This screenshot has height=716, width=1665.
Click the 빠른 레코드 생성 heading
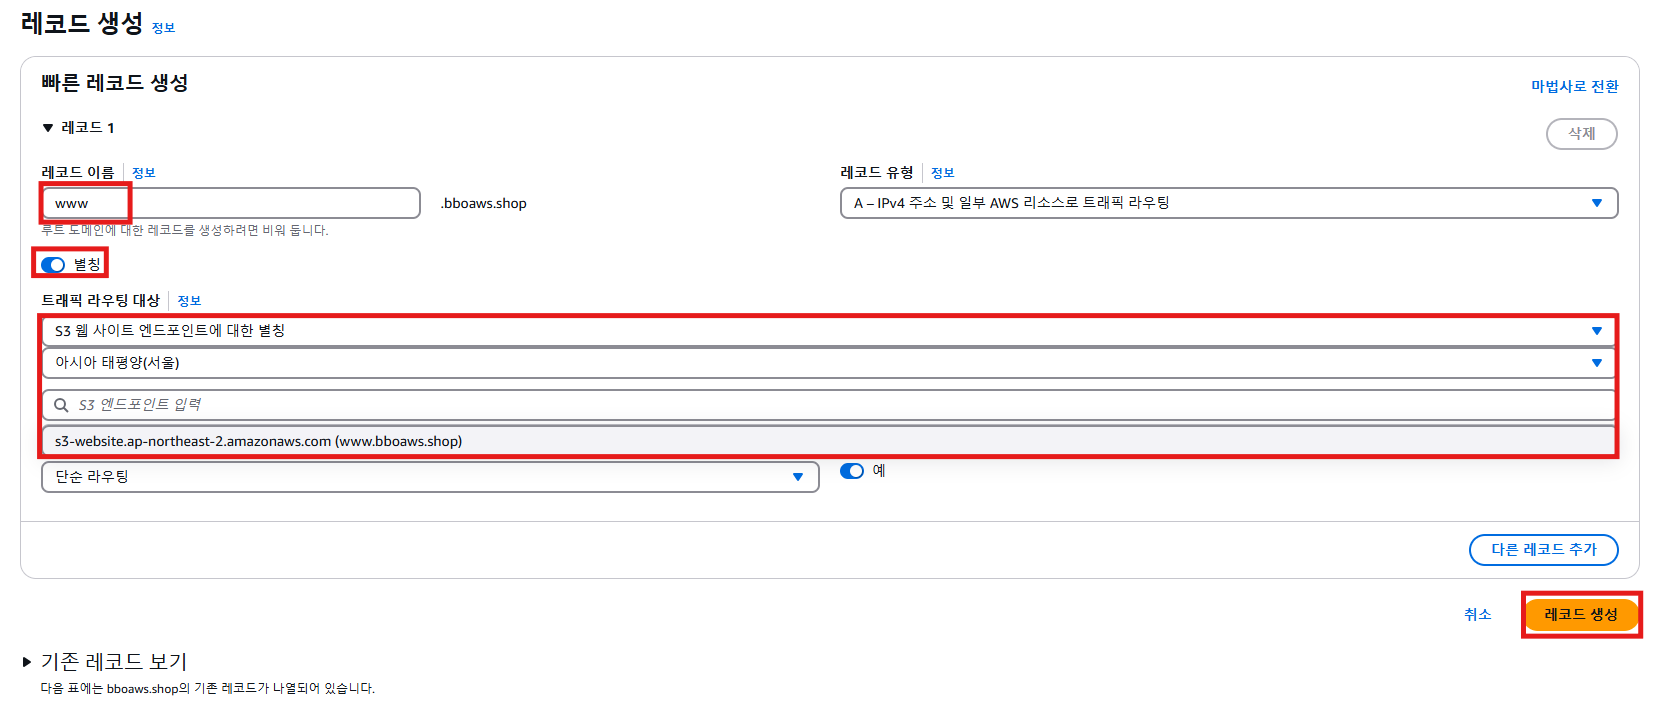pos(115,83)
